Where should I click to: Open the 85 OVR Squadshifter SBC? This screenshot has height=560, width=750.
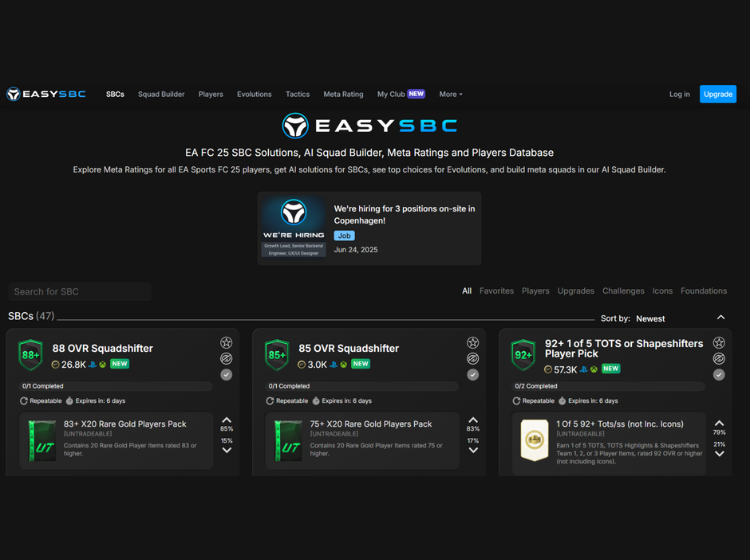(x=348, y=348)
